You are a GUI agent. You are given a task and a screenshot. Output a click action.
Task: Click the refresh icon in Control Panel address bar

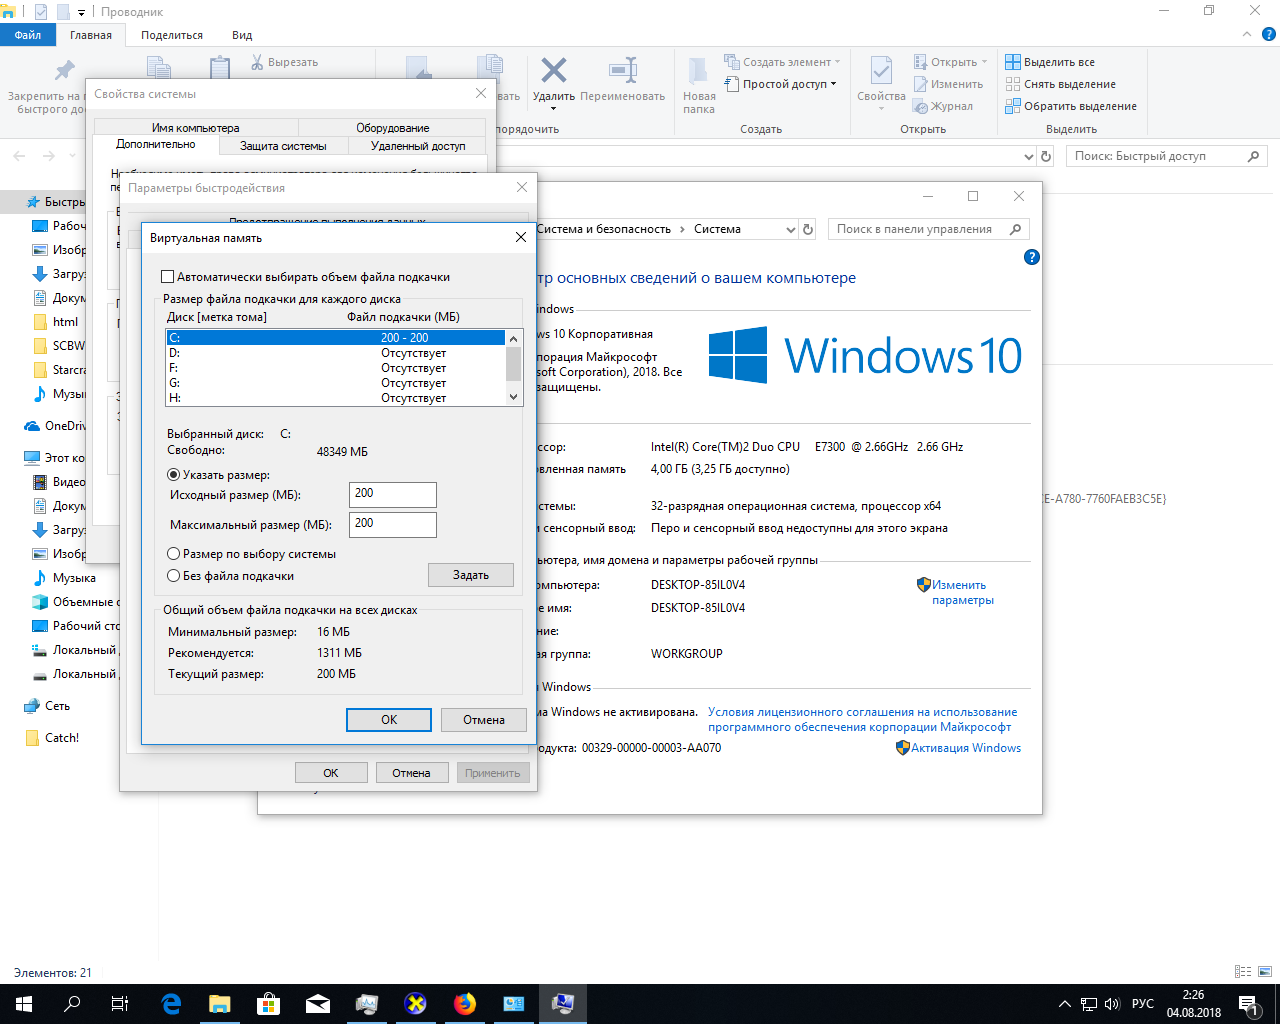[x=808, y=229]
